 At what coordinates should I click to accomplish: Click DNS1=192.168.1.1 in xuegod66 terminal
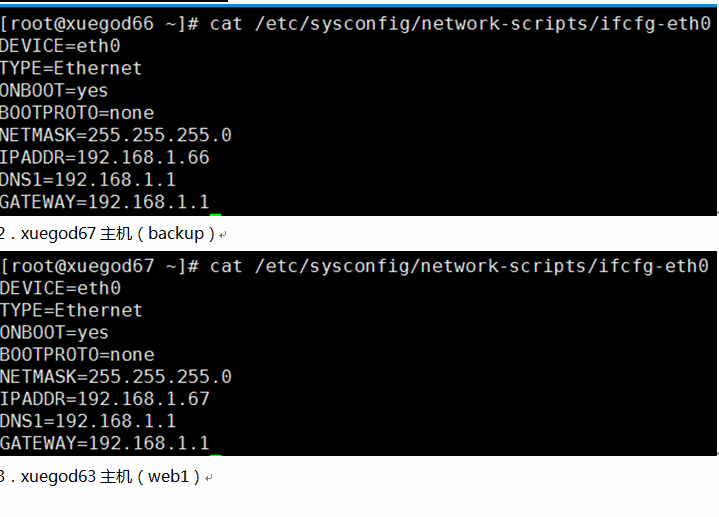pos(88,180)
